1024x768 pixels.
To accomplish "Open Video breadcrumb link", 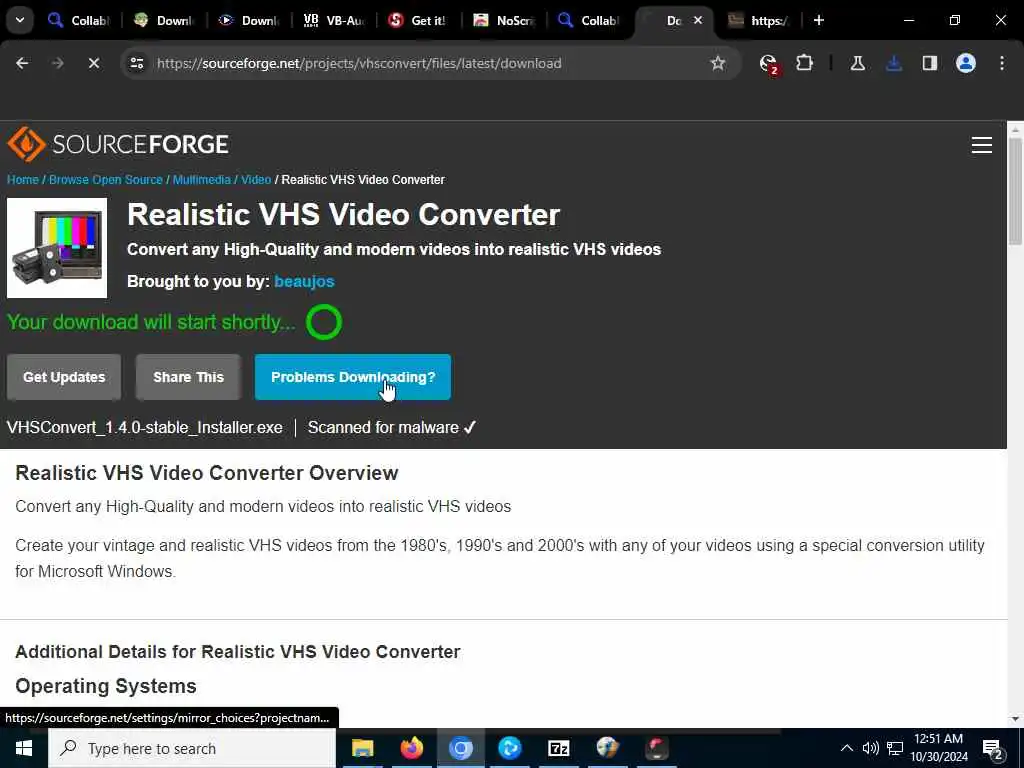I will [256, 180].
